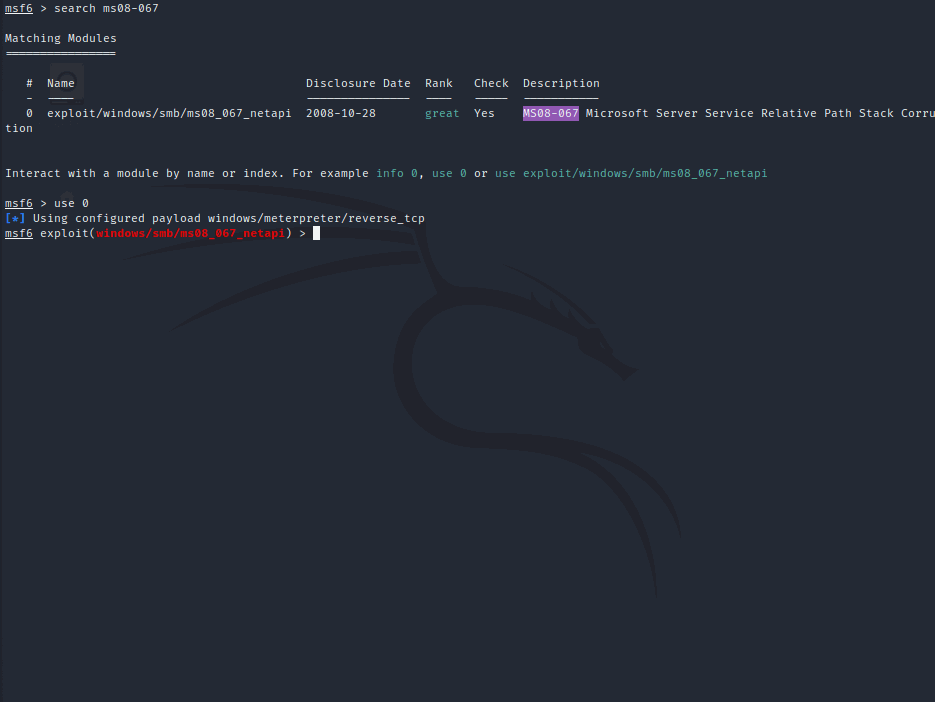
Task: Click the 'Name' column header
Action: pos(61,84)
